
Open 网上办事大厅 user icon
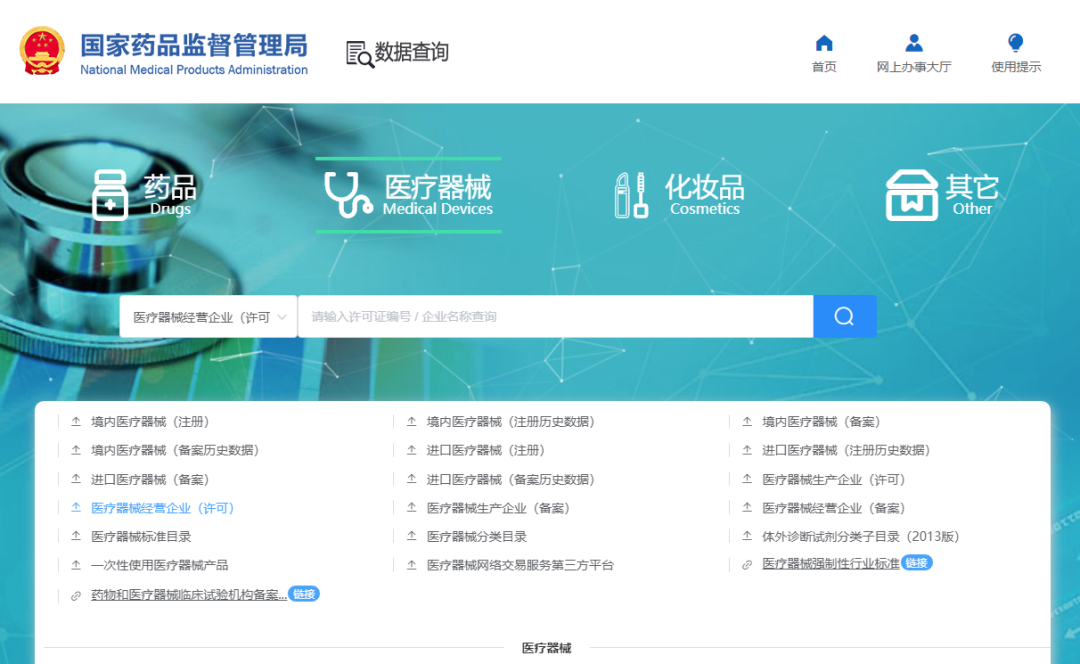[x=913, y=43]
